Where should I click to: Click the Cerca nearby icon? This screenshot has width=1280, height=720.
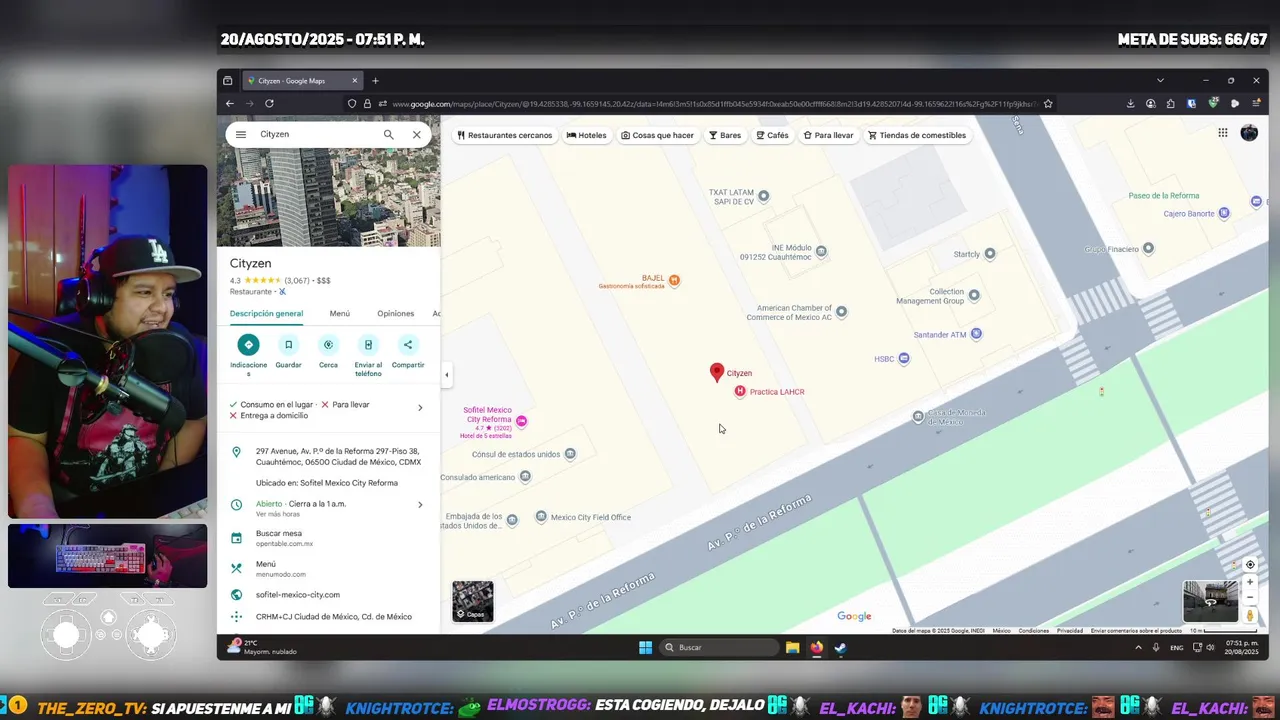(328, 345)
